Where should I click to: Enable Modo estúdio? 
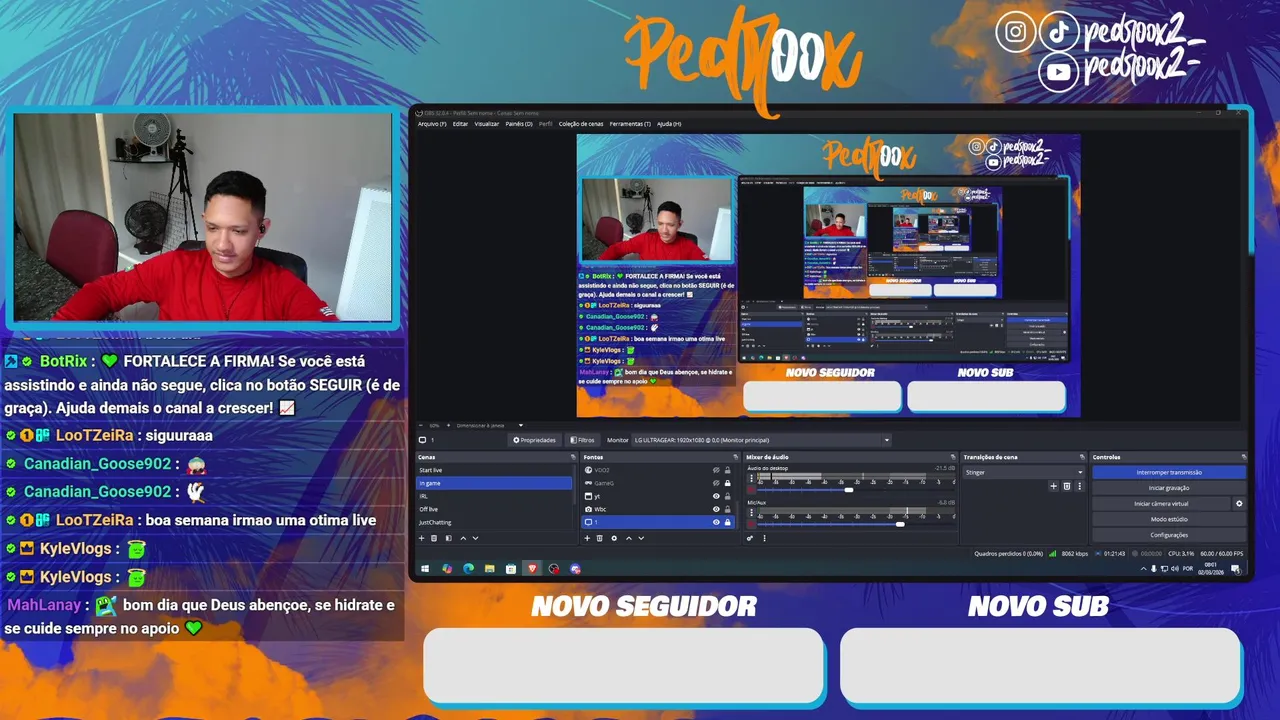(1169, 519)
